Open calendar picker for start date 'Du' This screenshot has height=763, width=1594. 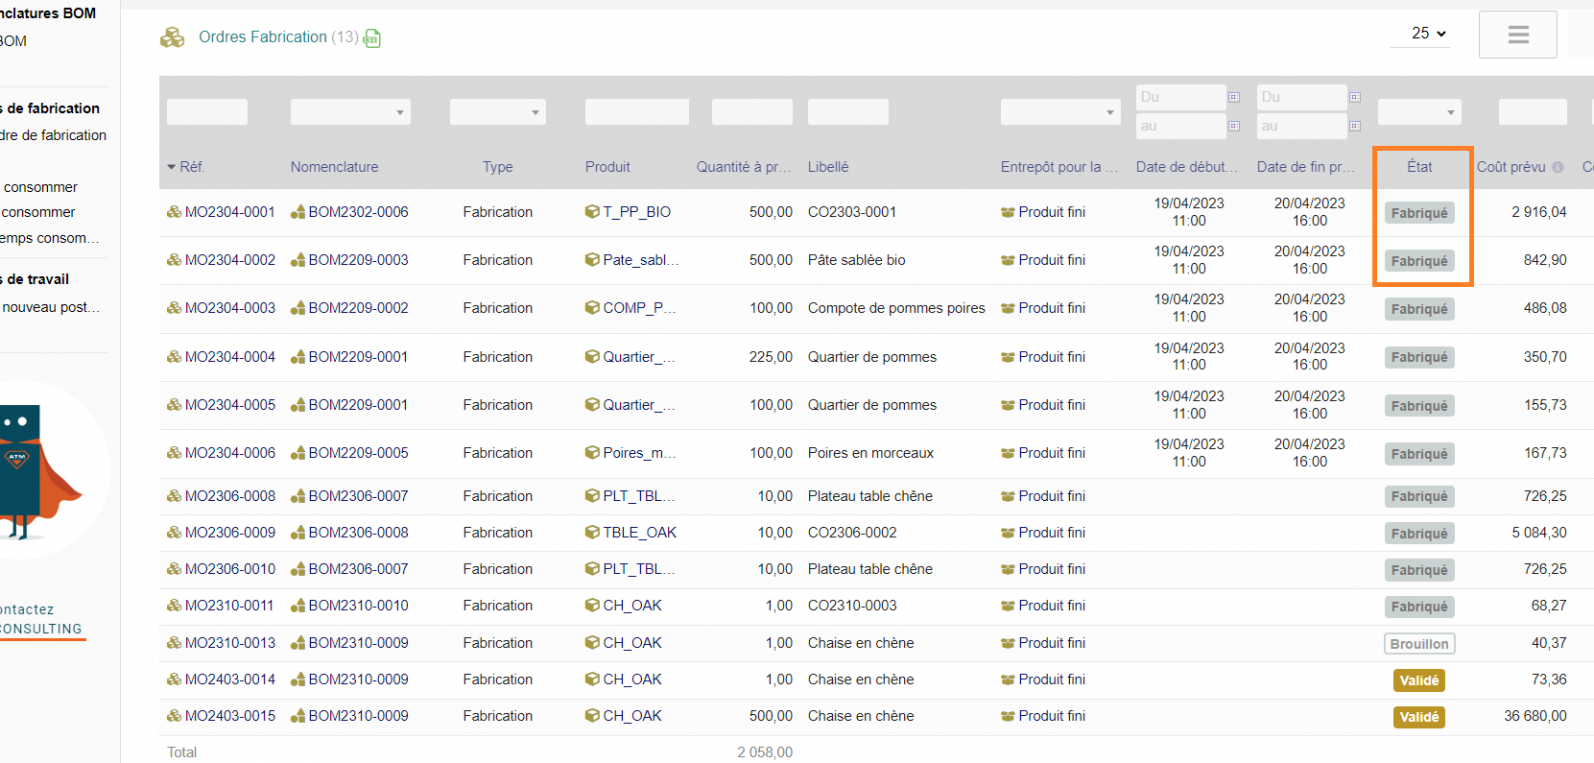point(1234,97)
